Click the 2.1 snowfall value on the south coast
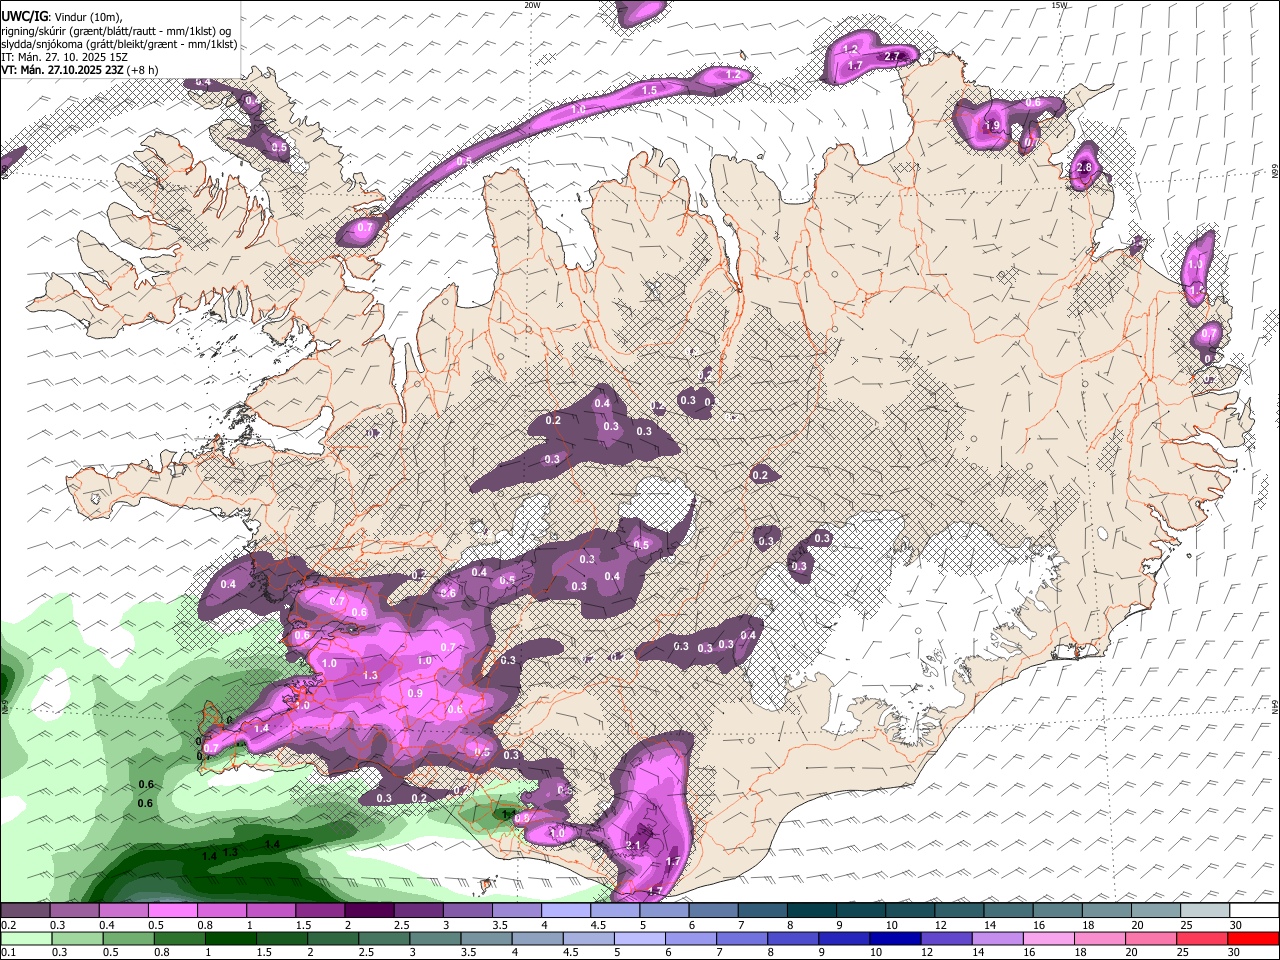The width and height of the screenshot is (1280, 960). tap(633, 845)
